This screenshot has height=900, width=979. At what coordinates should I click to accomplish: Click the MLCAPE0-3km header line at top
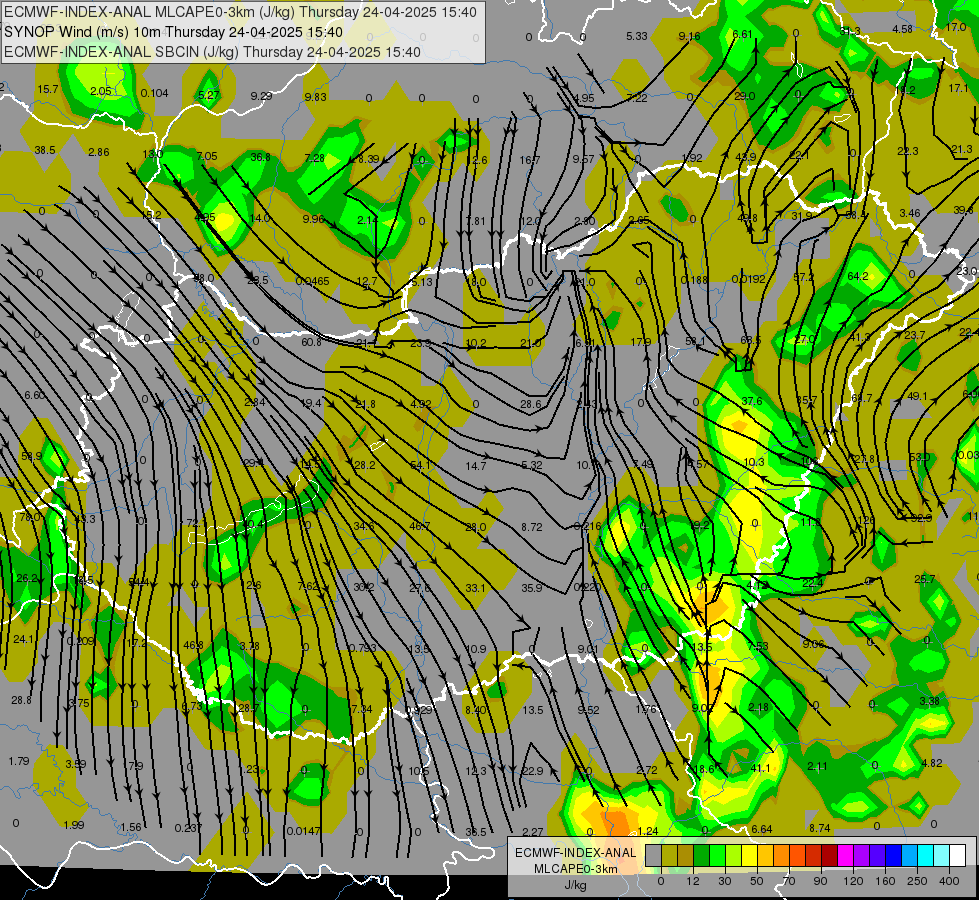click(240, 12)
